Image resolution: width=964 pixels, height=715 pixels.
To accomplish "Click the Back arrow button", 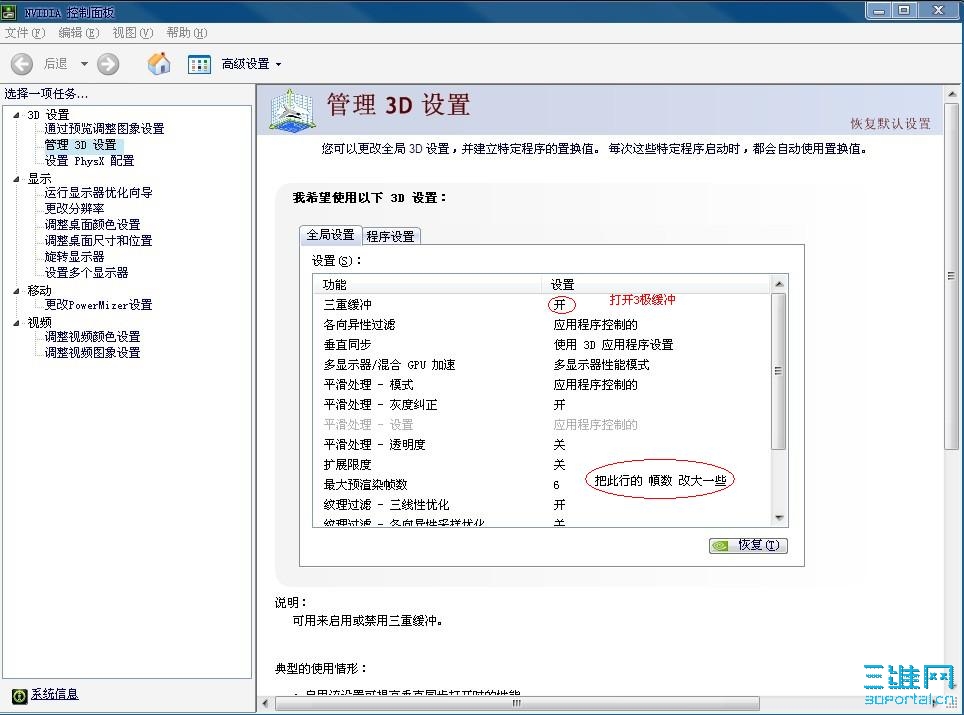I will [22, 63].
